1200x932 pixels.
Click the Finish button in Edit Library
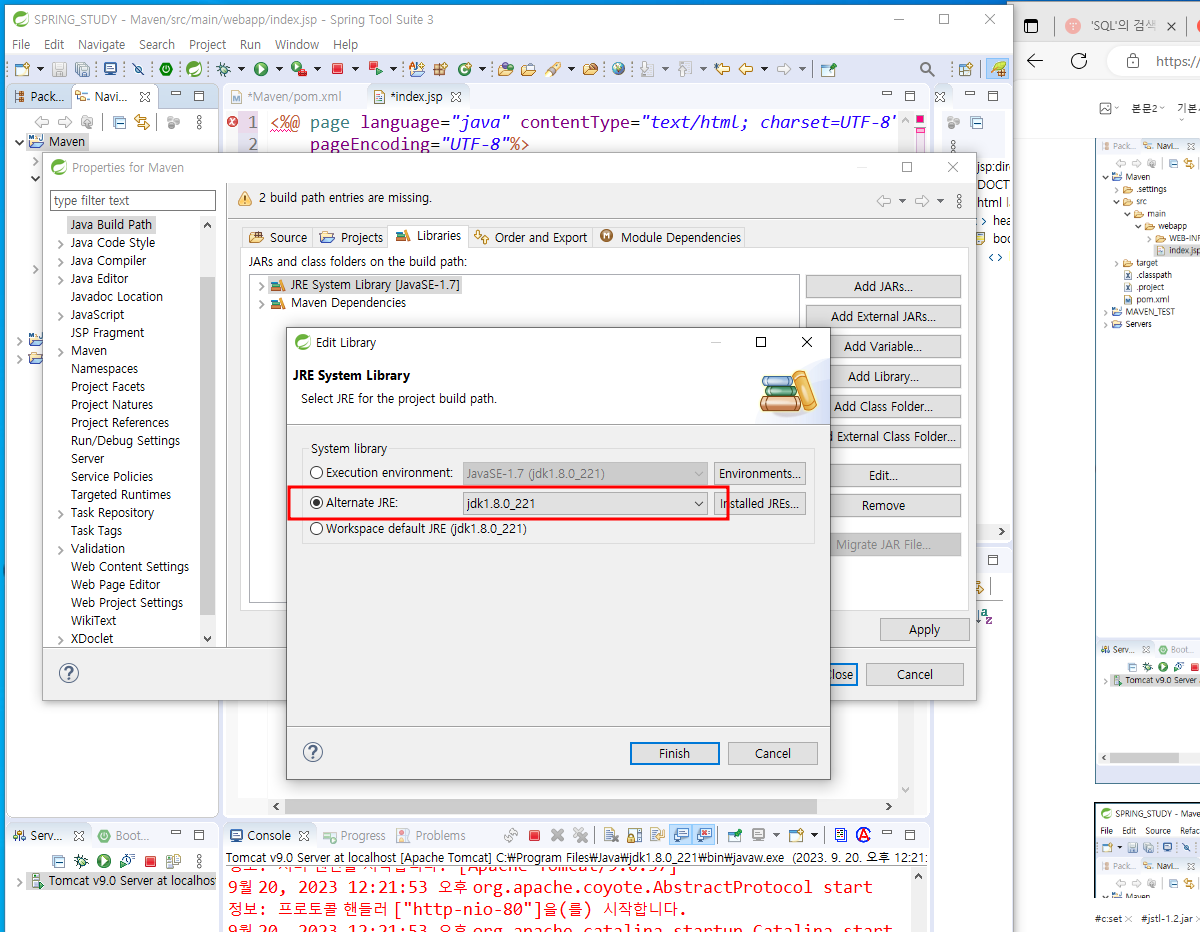674,753
